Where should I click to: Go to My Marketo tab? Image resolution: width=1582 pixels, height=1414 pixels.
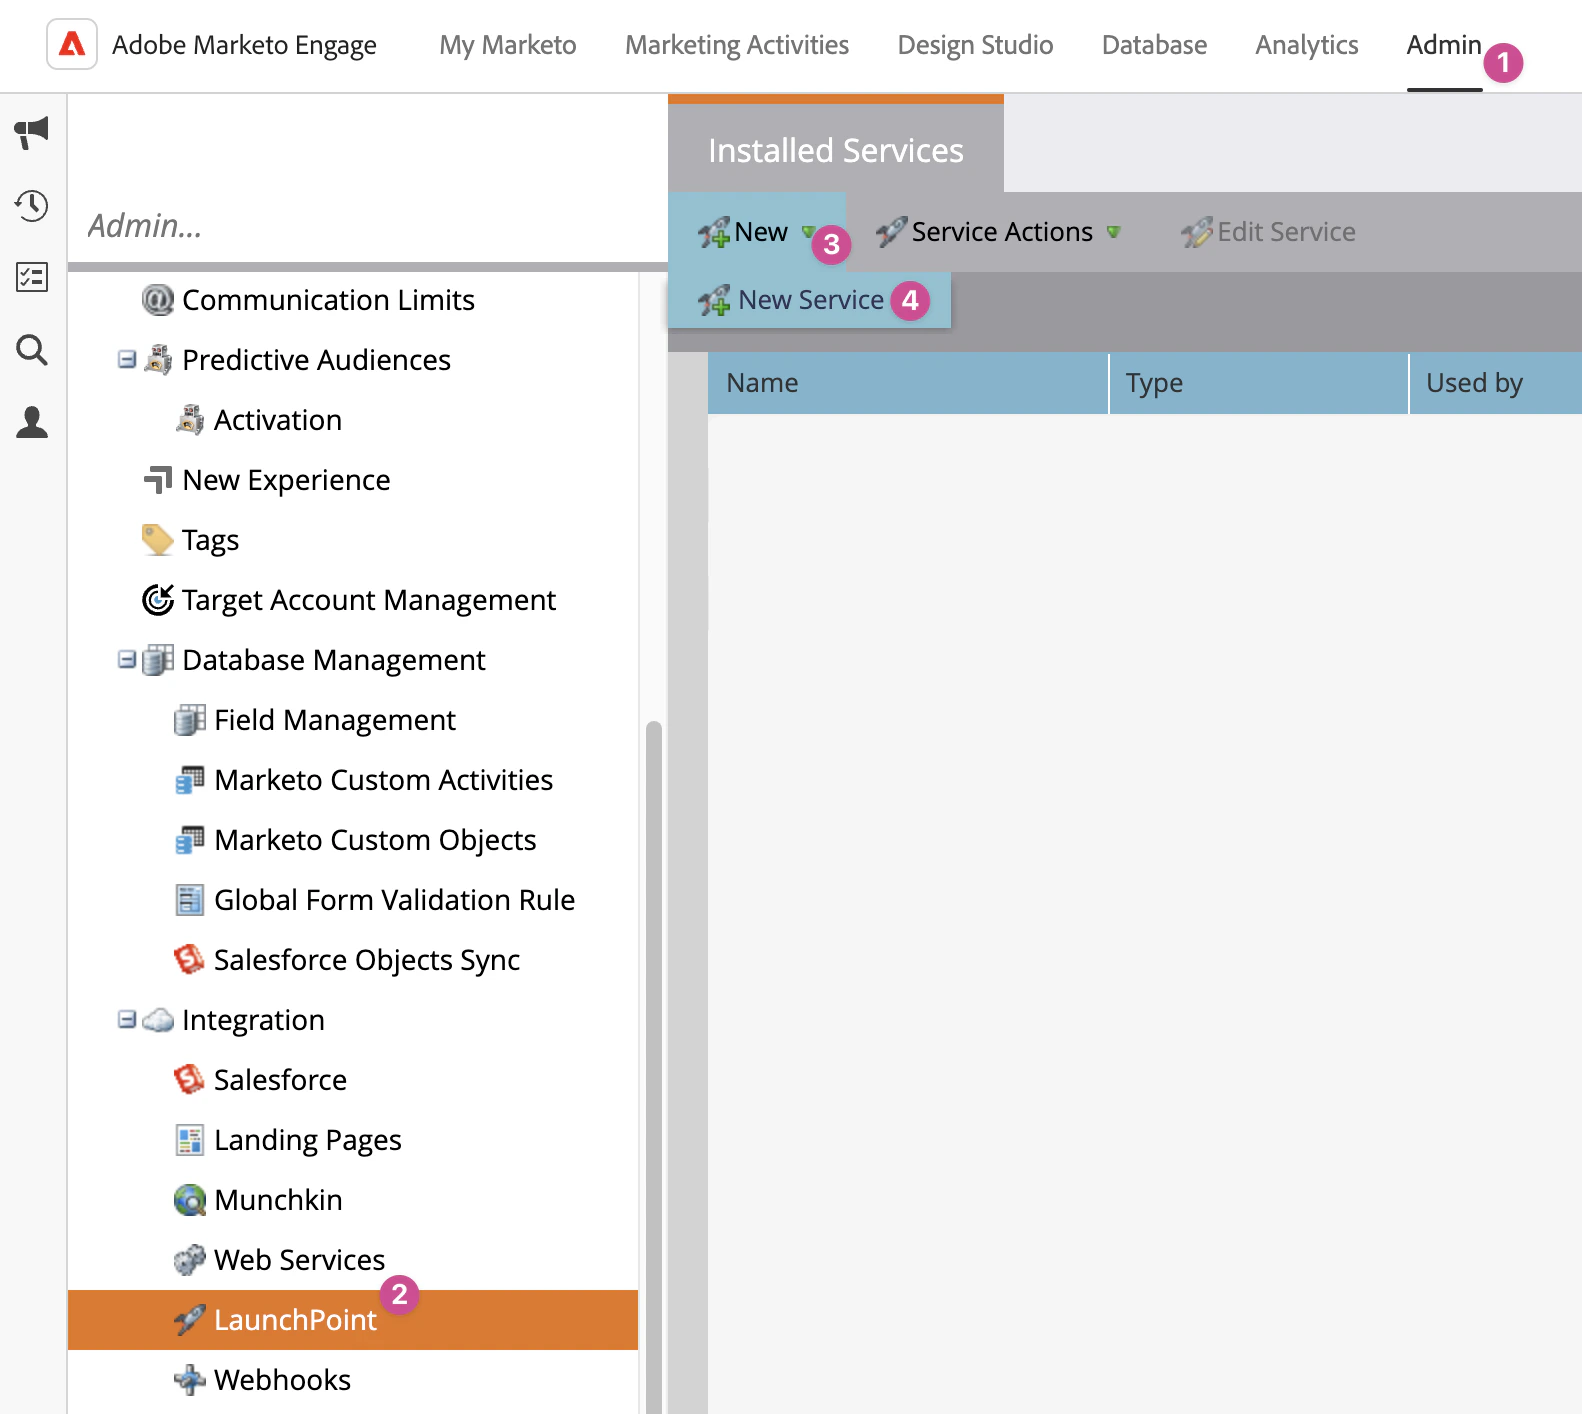click(x=508, y=45)
